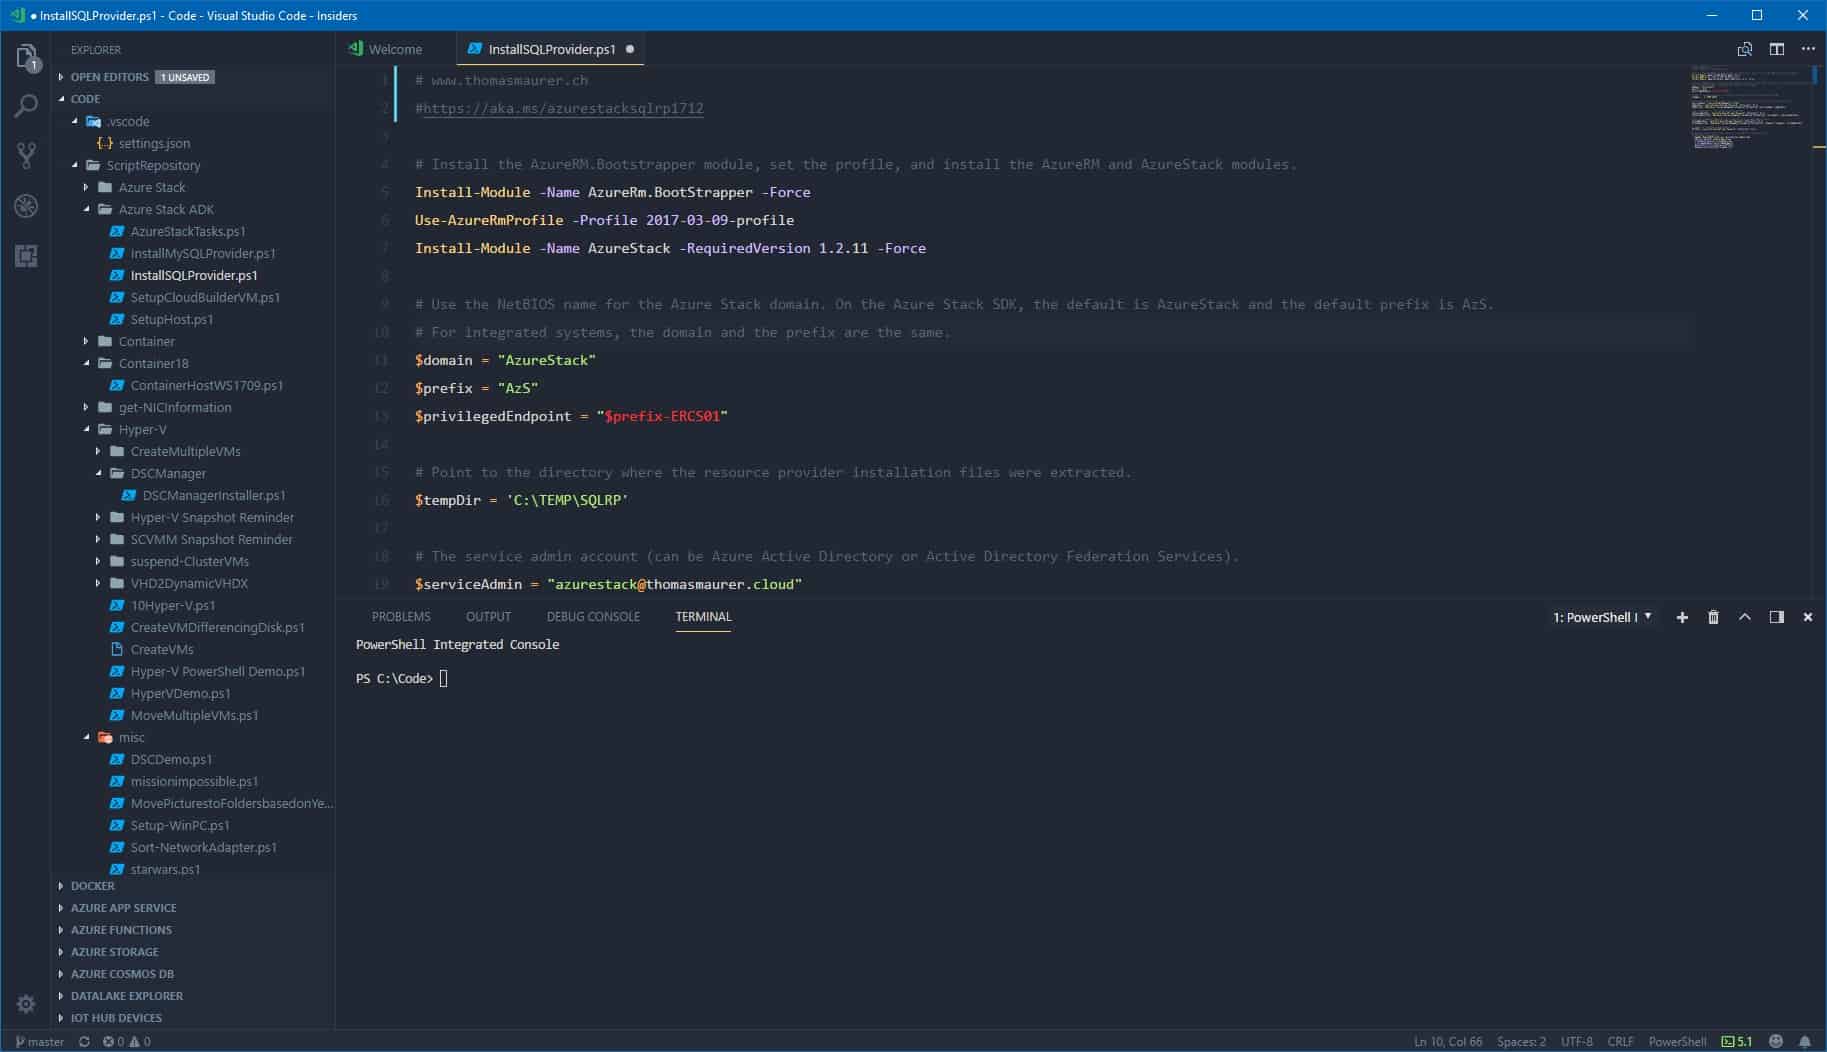
Task: Select the Terminal panel tab
Action: point(703,617)
